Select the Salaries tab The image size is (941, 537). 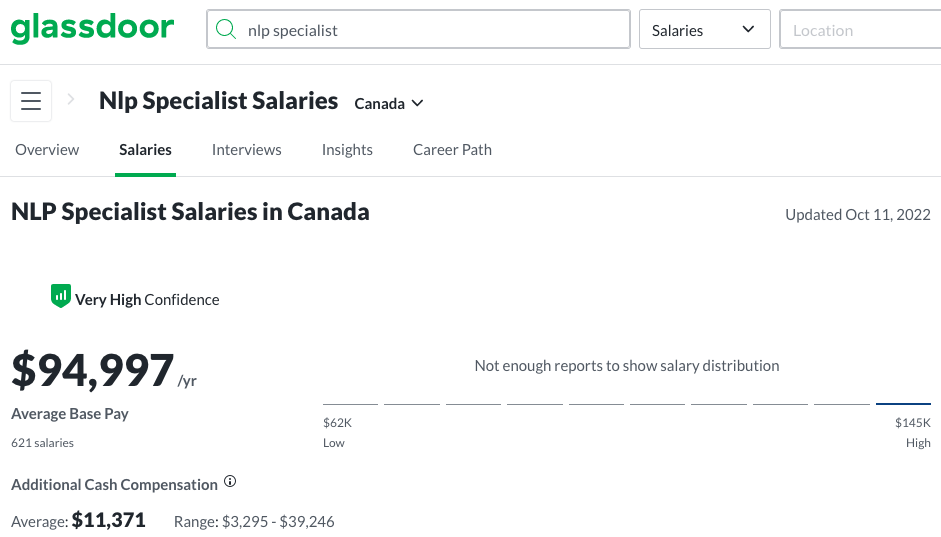tap(145, 149)
